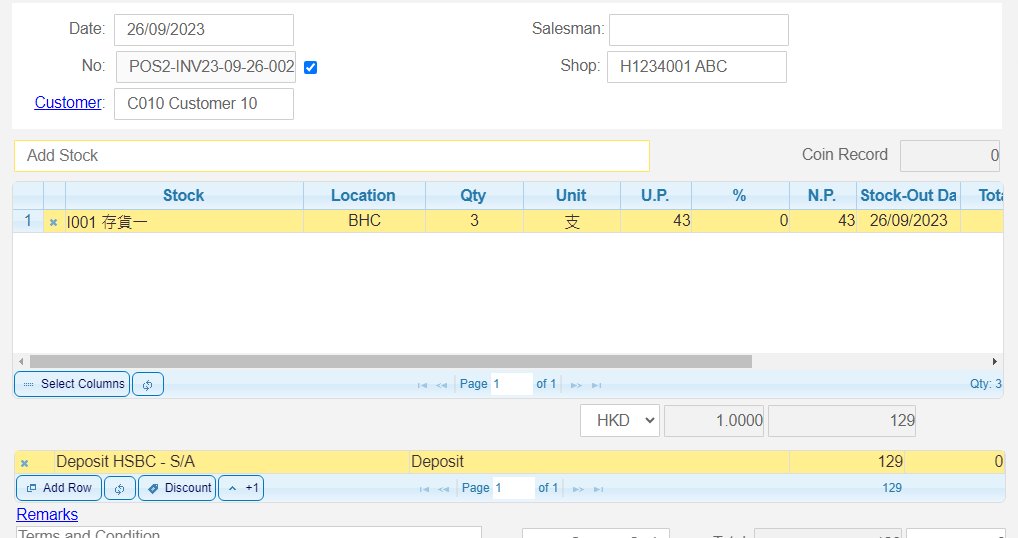Open the Remarks link
1018x538 pixels.
point(47,514)
